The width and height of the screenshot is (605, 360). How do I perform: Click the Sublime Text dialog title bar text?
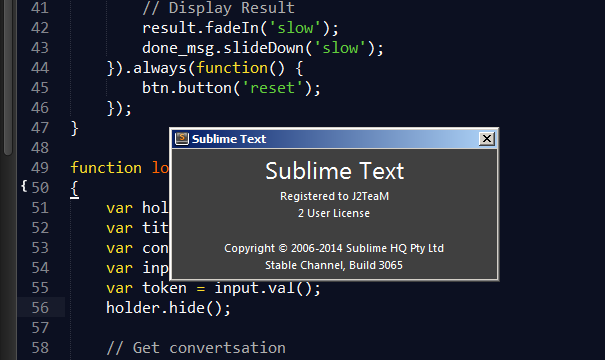coord(229,139)
